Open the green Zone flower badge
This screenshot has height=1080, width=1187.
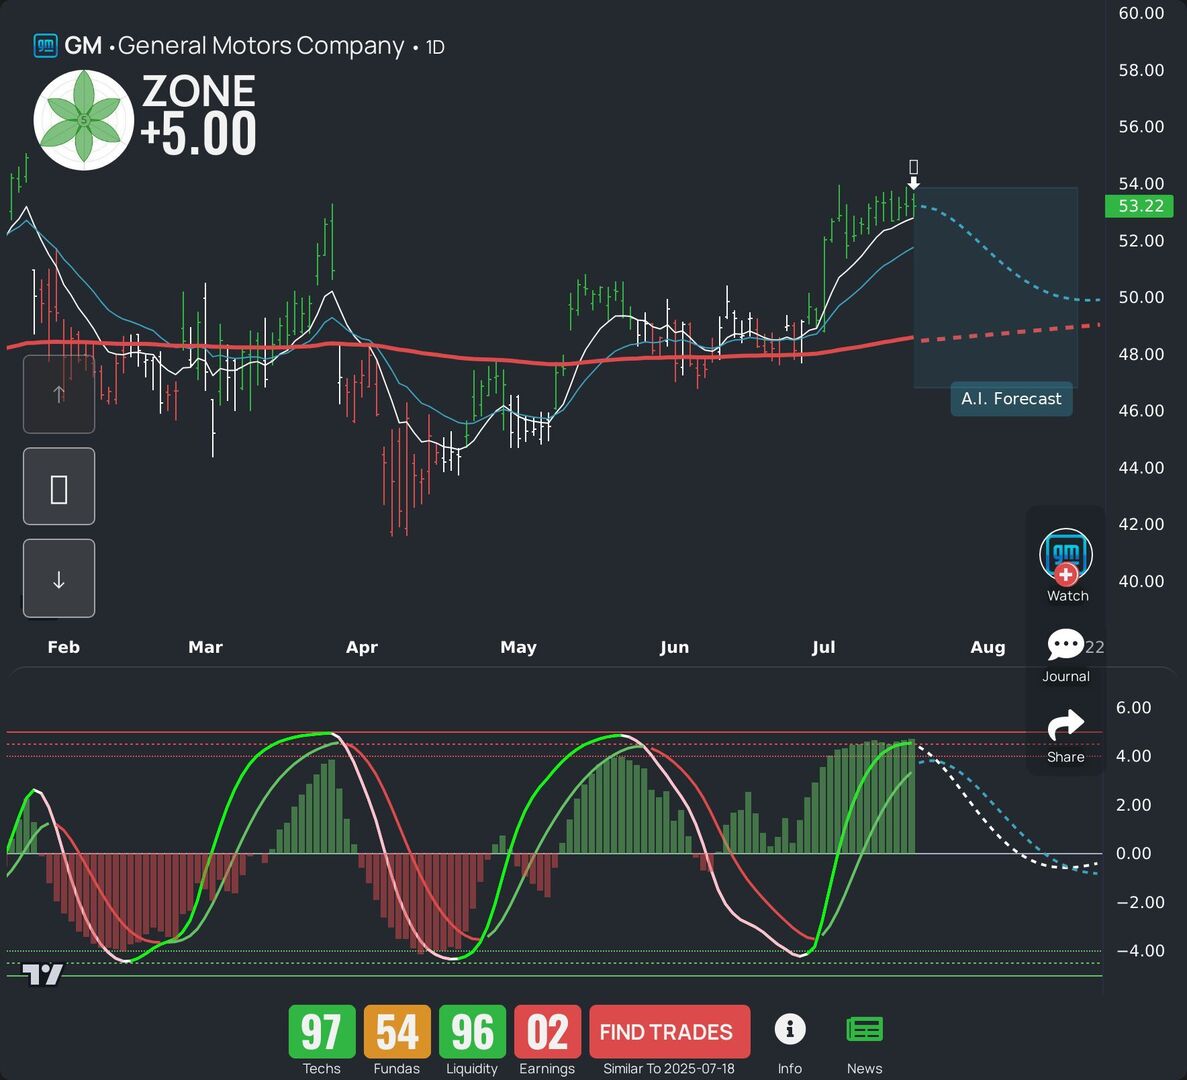point(83,120)
